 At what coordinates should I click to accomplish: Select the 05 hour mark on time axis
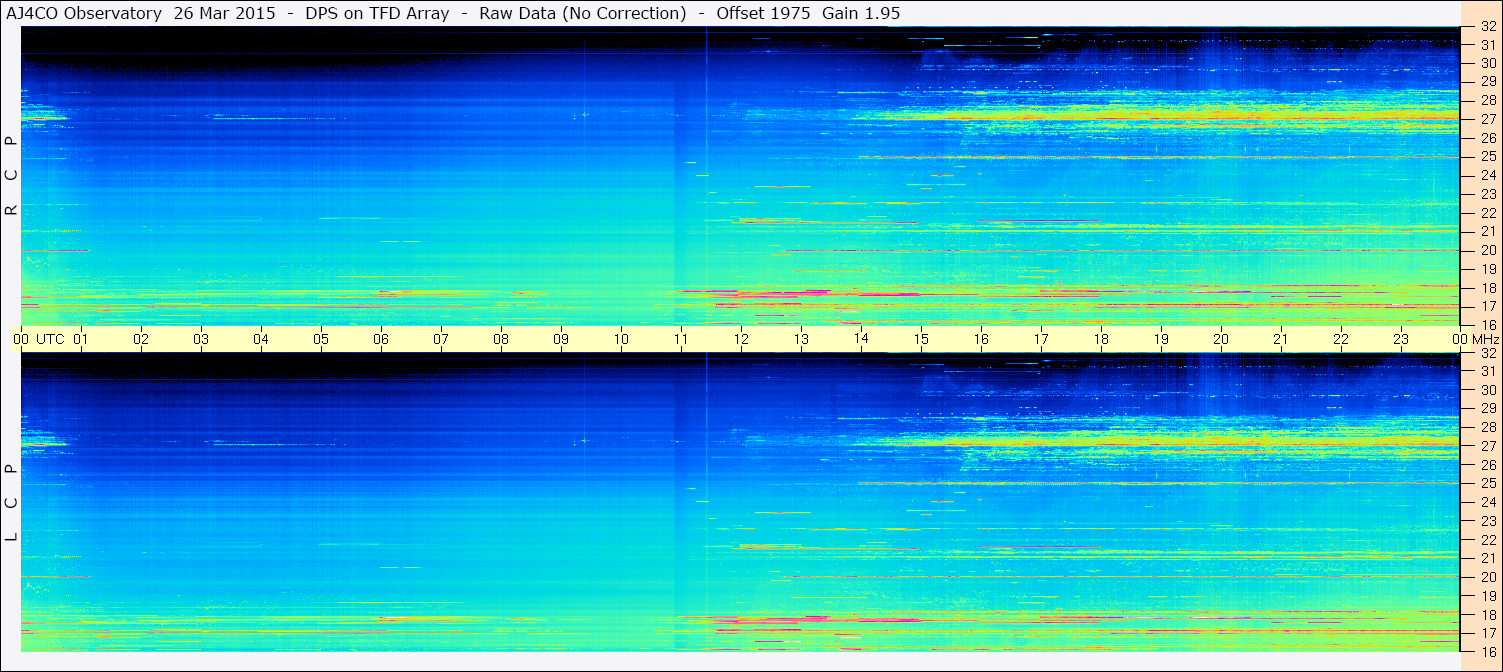coord(321,339)
